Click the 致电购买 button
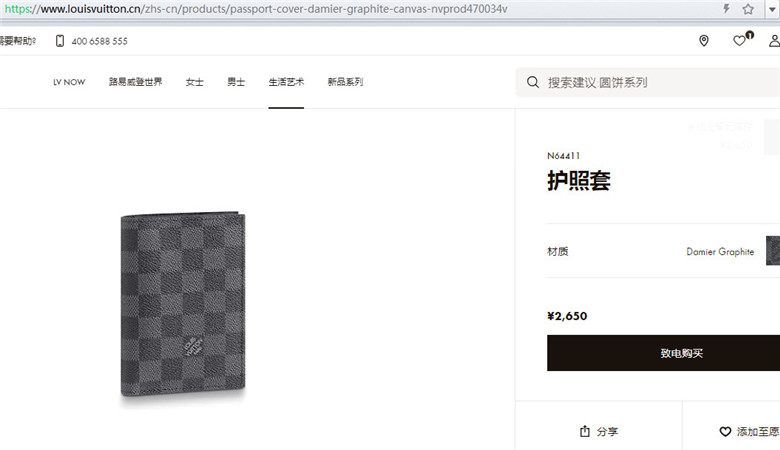 (664, 353)
